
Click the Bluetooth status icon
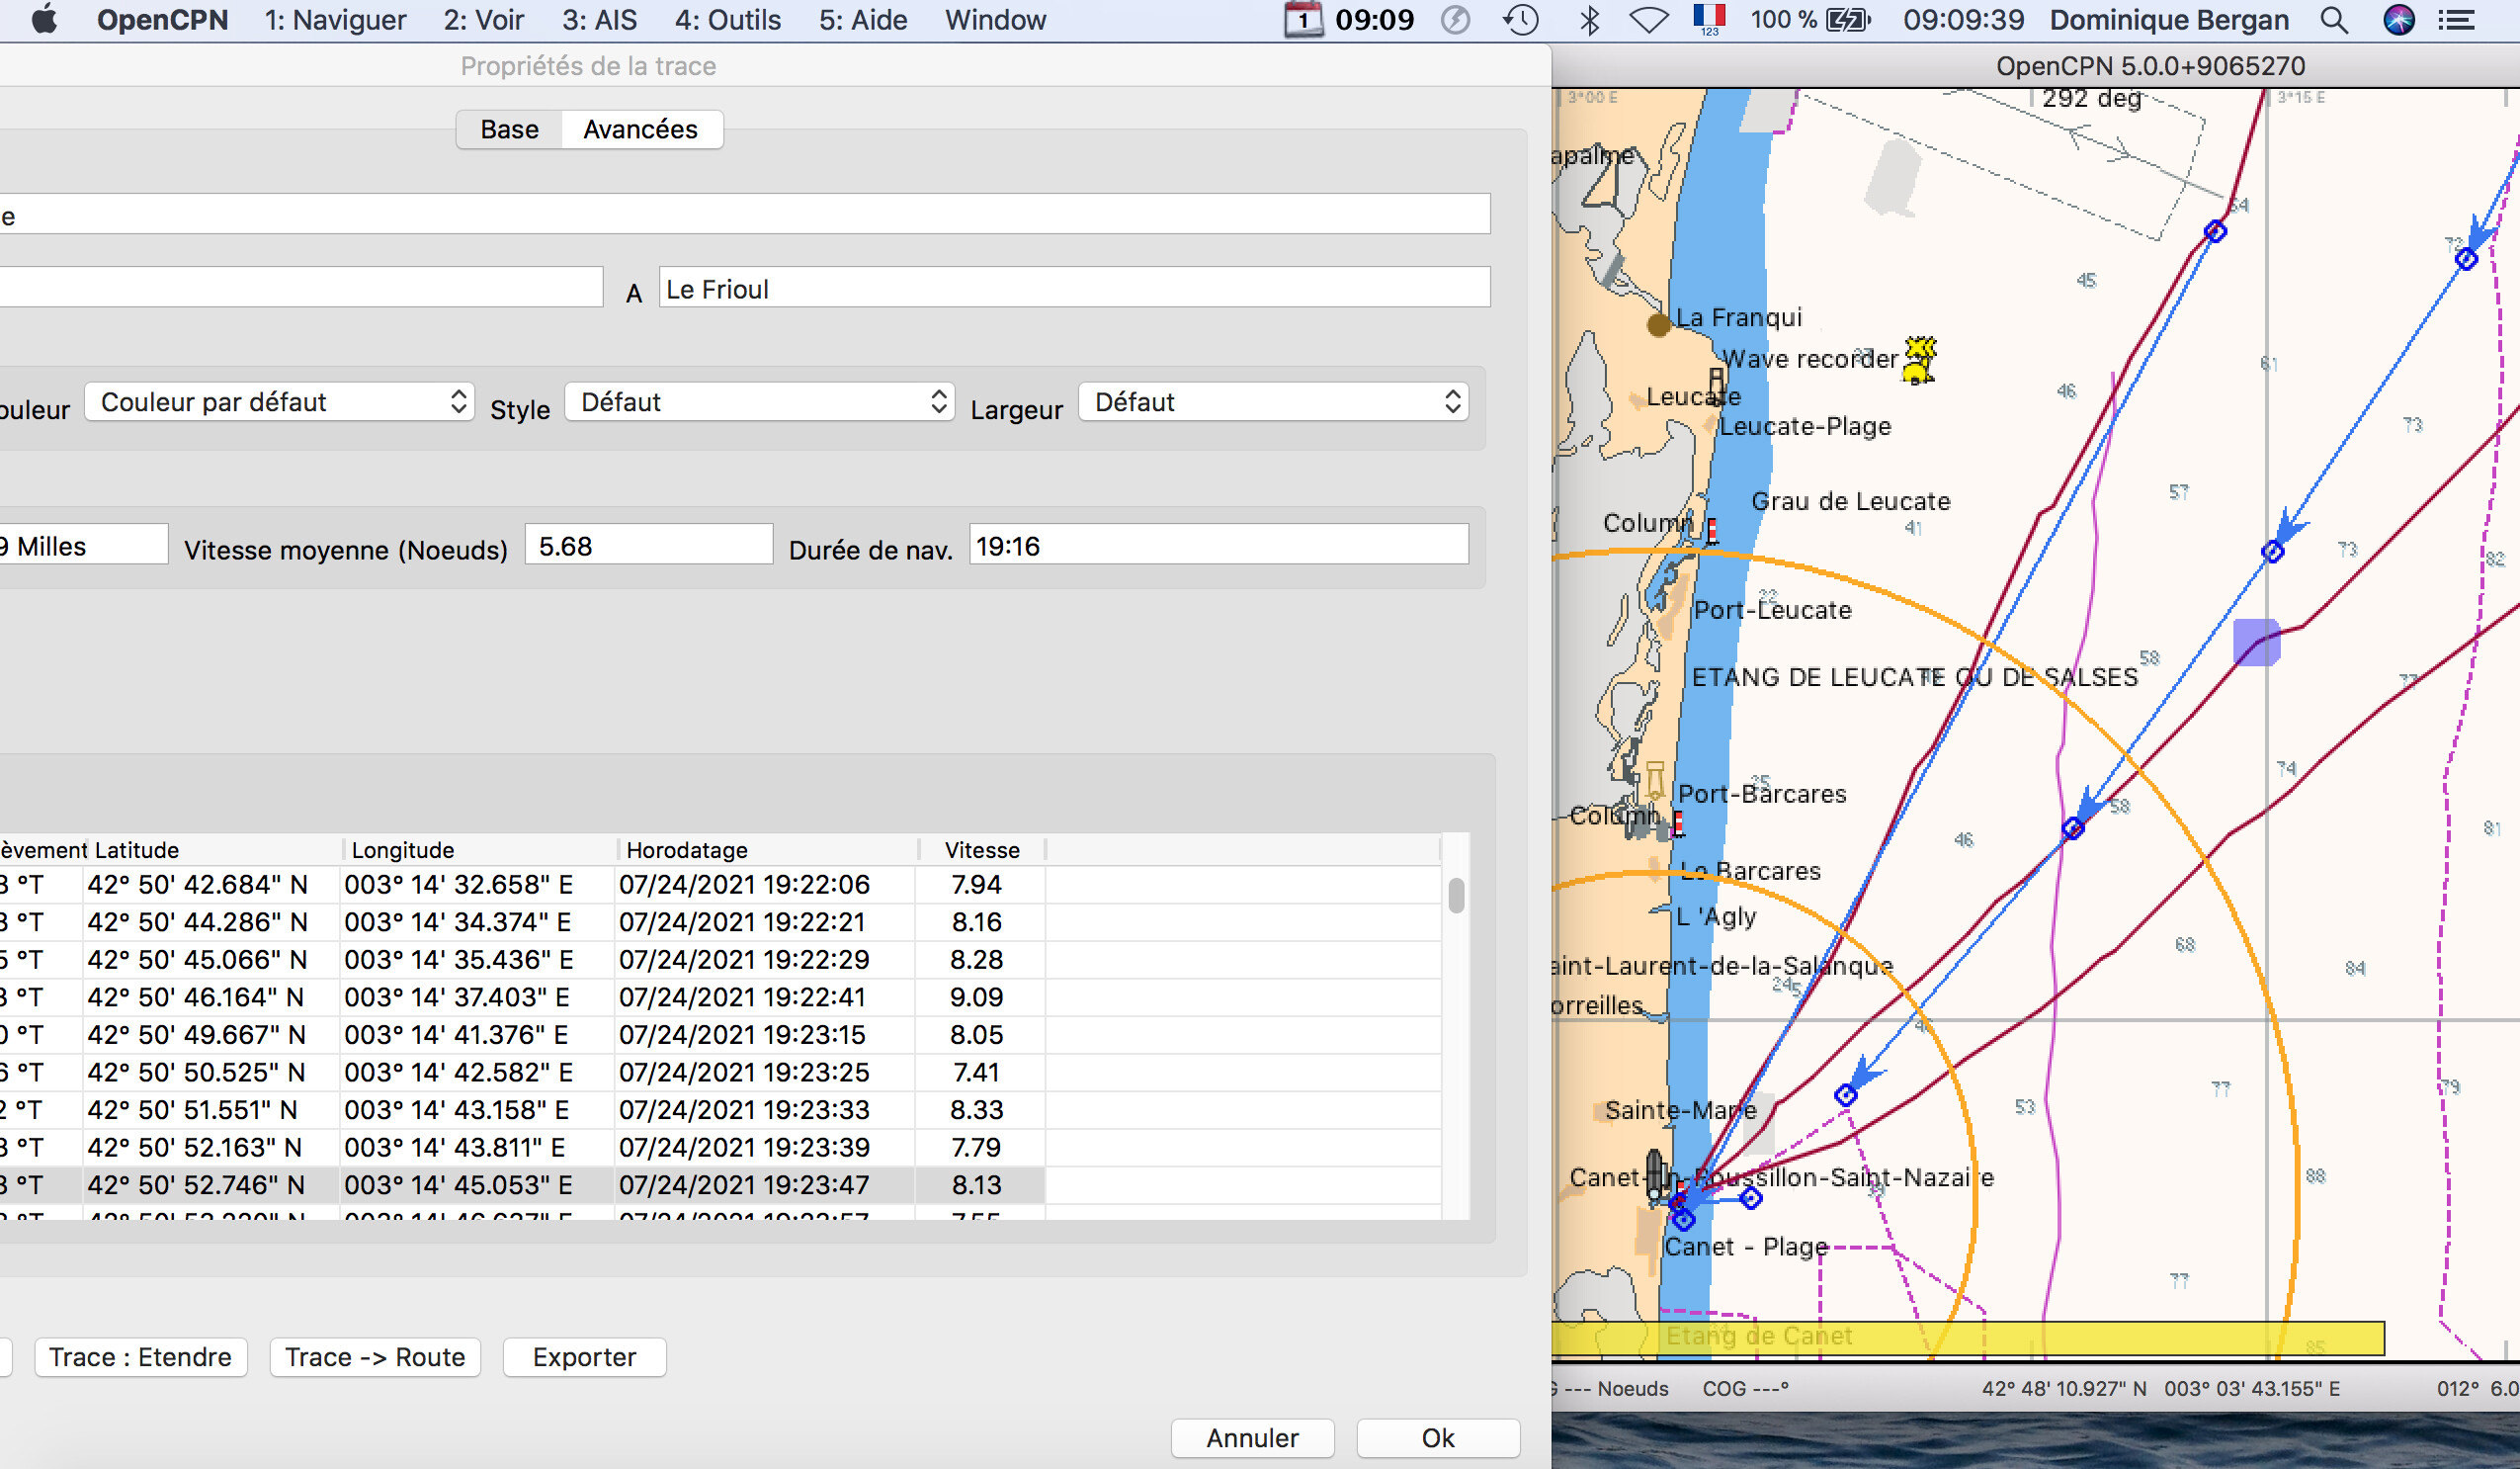1589,20
